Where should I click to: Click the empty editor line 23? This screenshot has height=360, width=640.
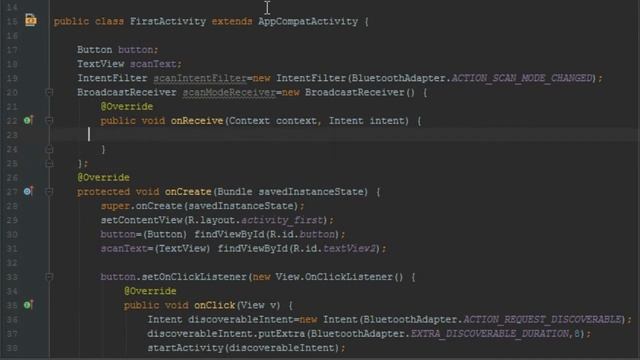point(344,135)
